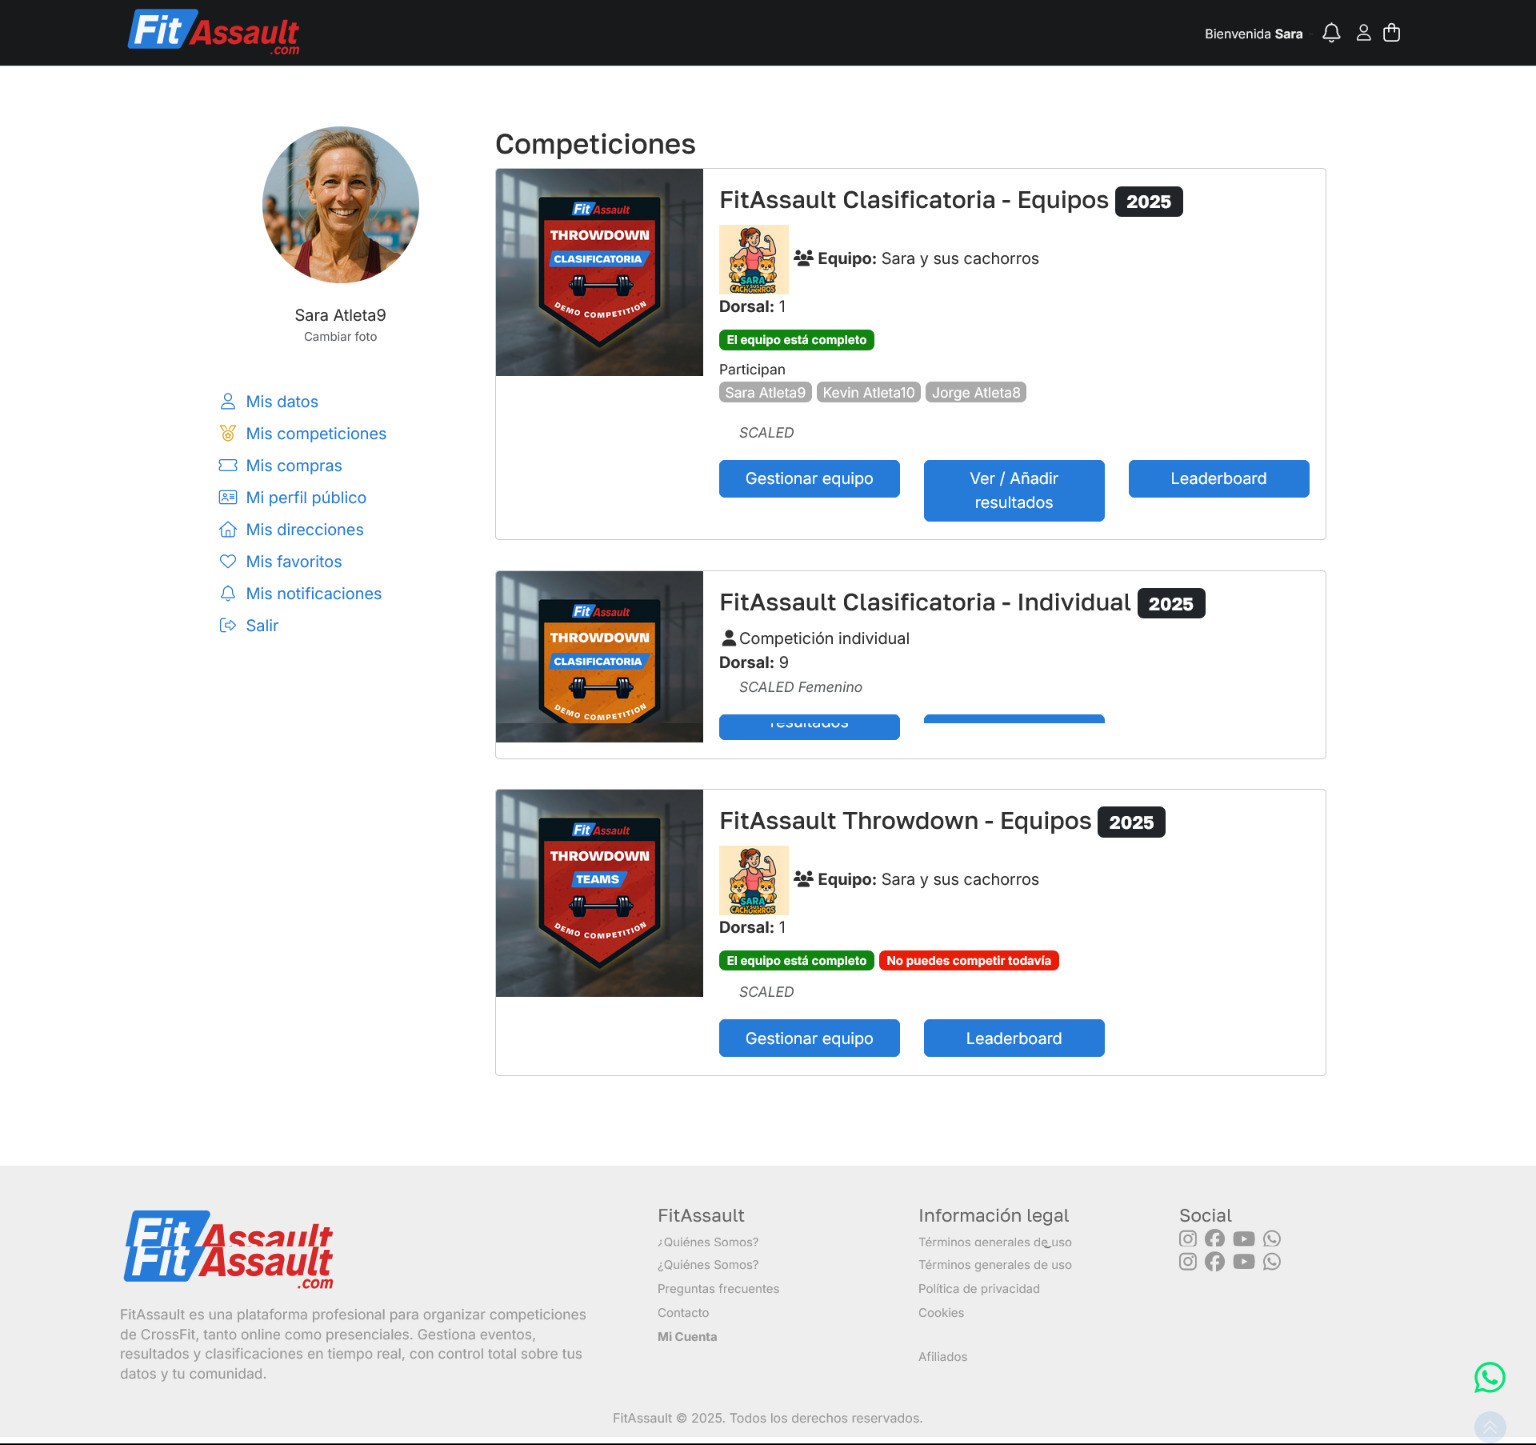Click the heart icon beside Mis favoritos

tap(228, 561)
